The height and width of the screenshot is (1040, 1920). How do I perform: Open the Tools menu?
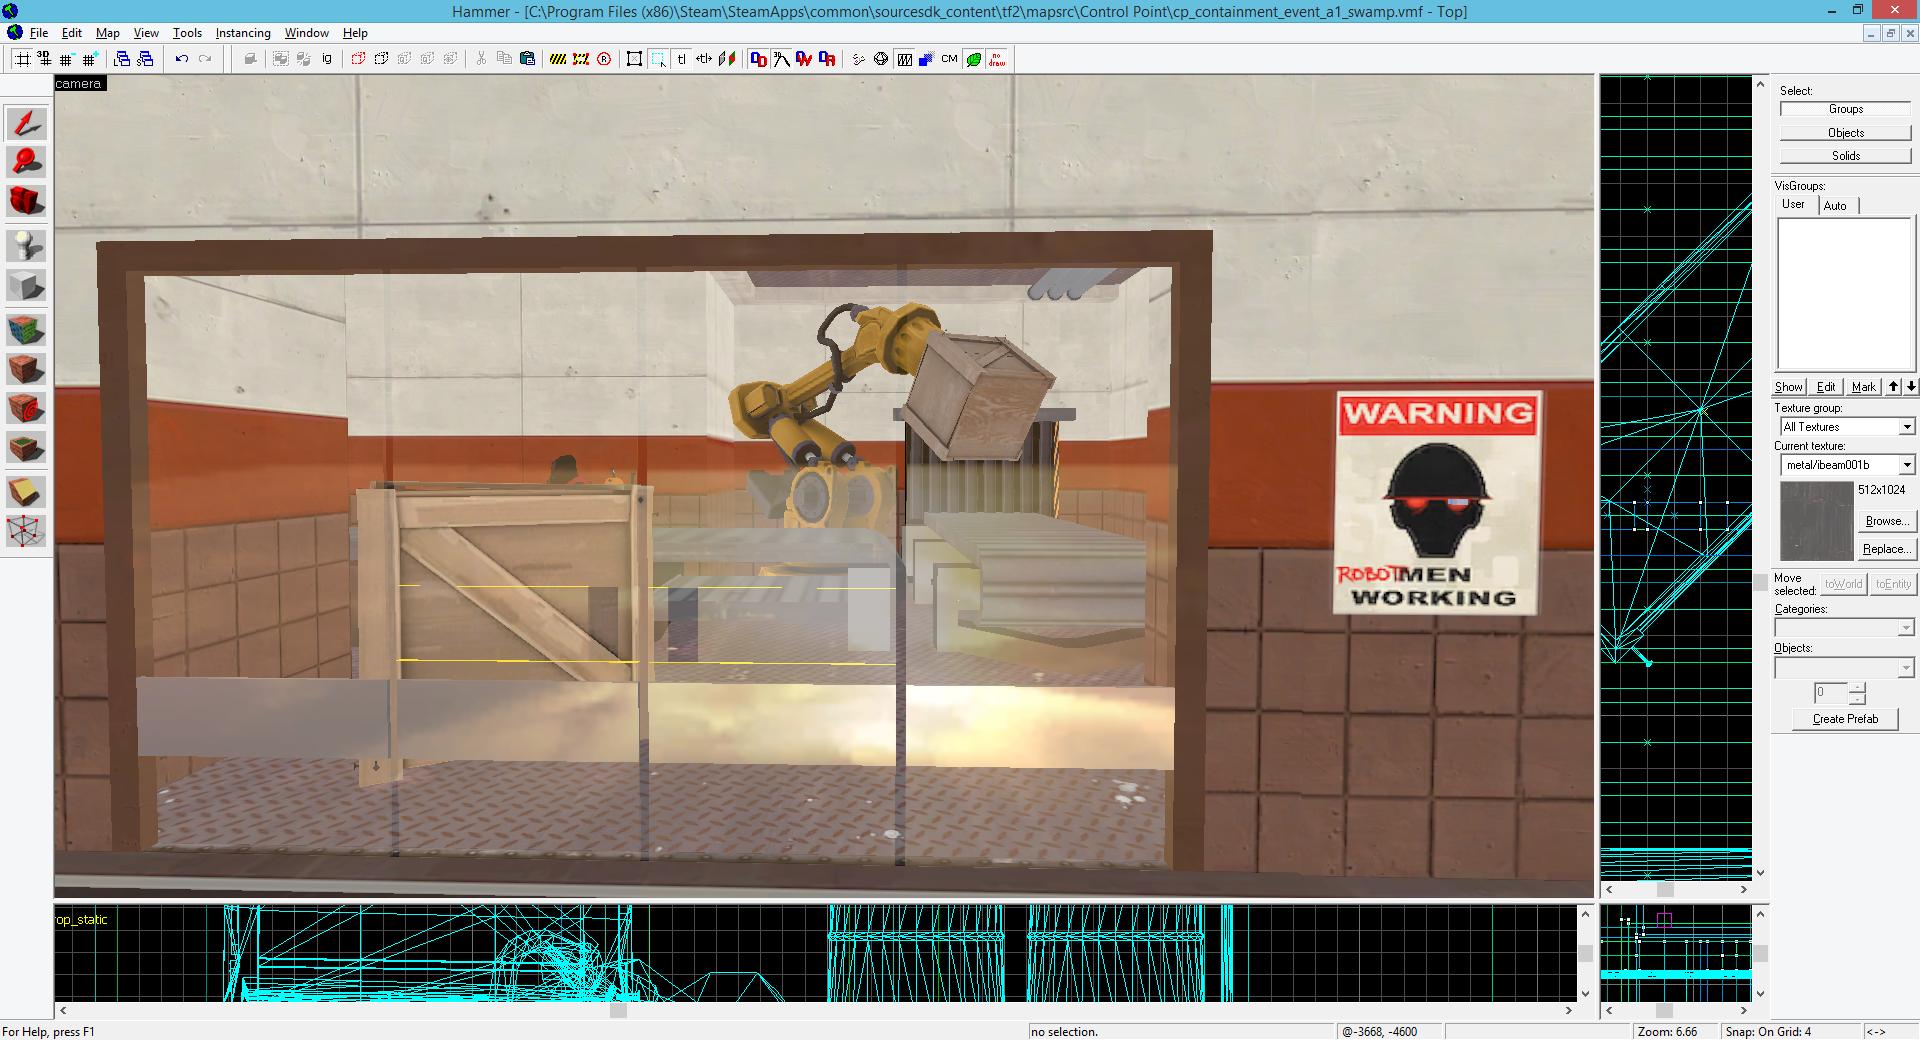click(x=187, y=33)
